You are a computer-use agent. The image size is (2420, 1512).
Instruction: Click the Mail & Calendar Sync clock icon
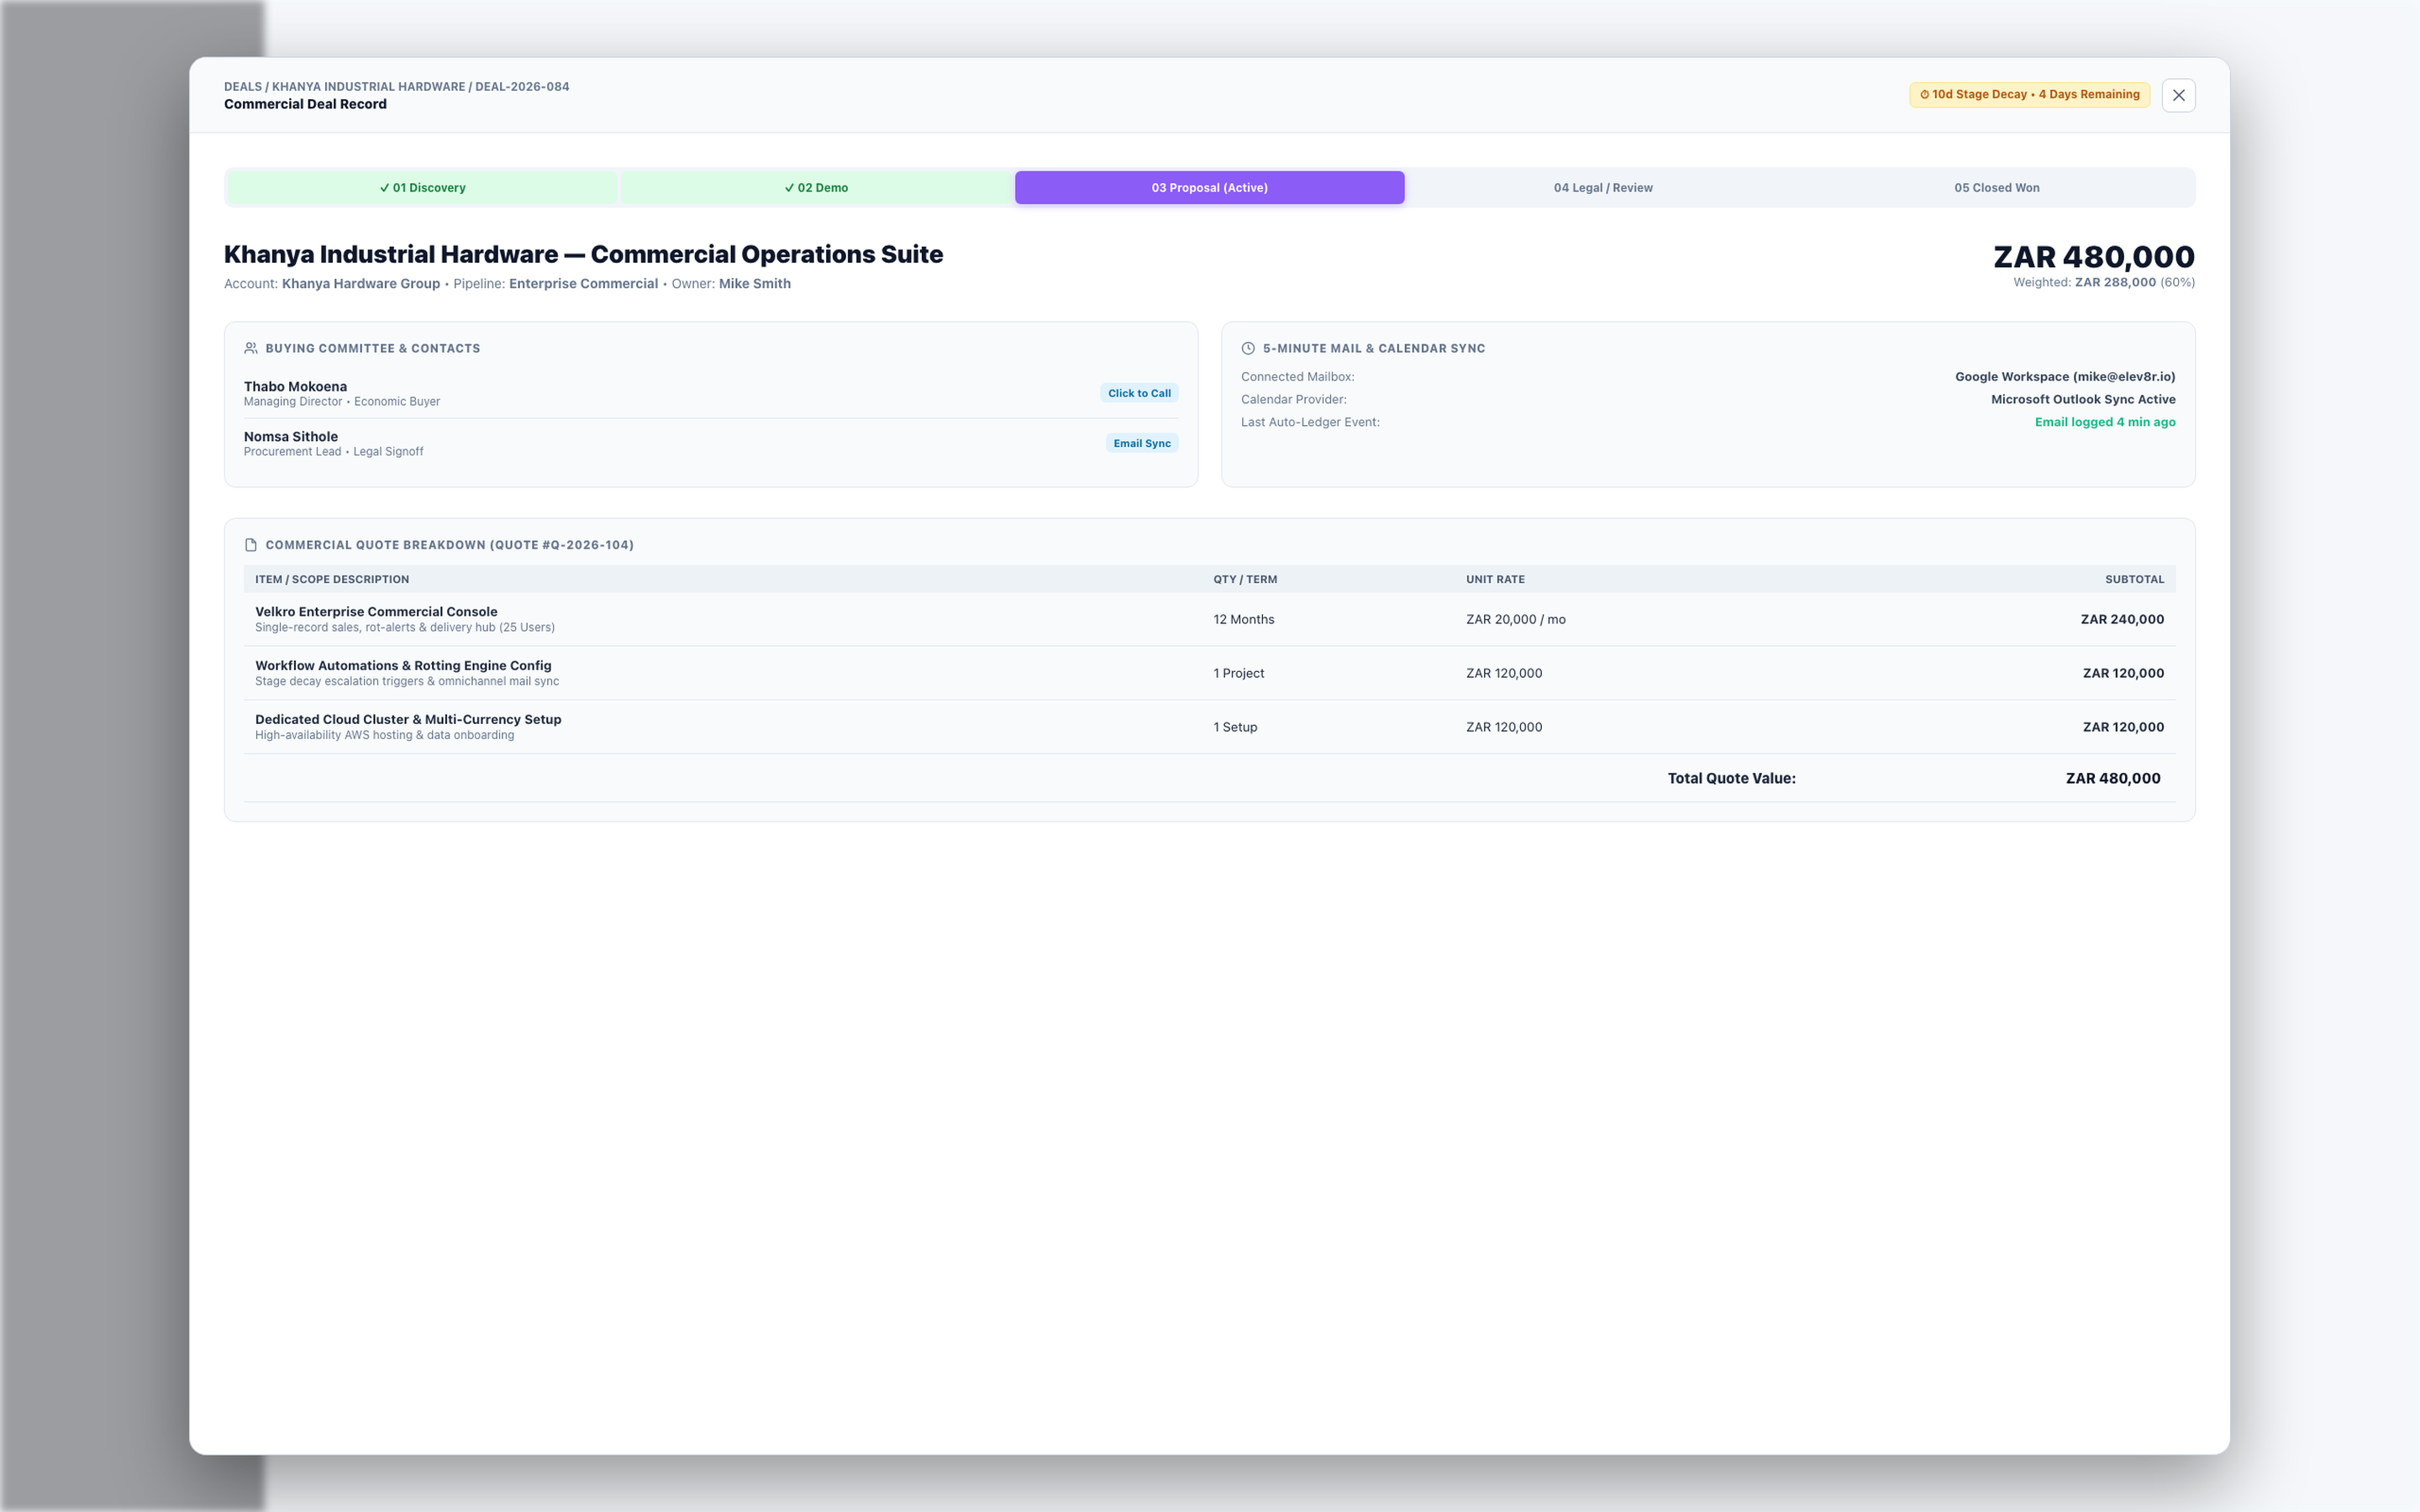point(1248,348)
